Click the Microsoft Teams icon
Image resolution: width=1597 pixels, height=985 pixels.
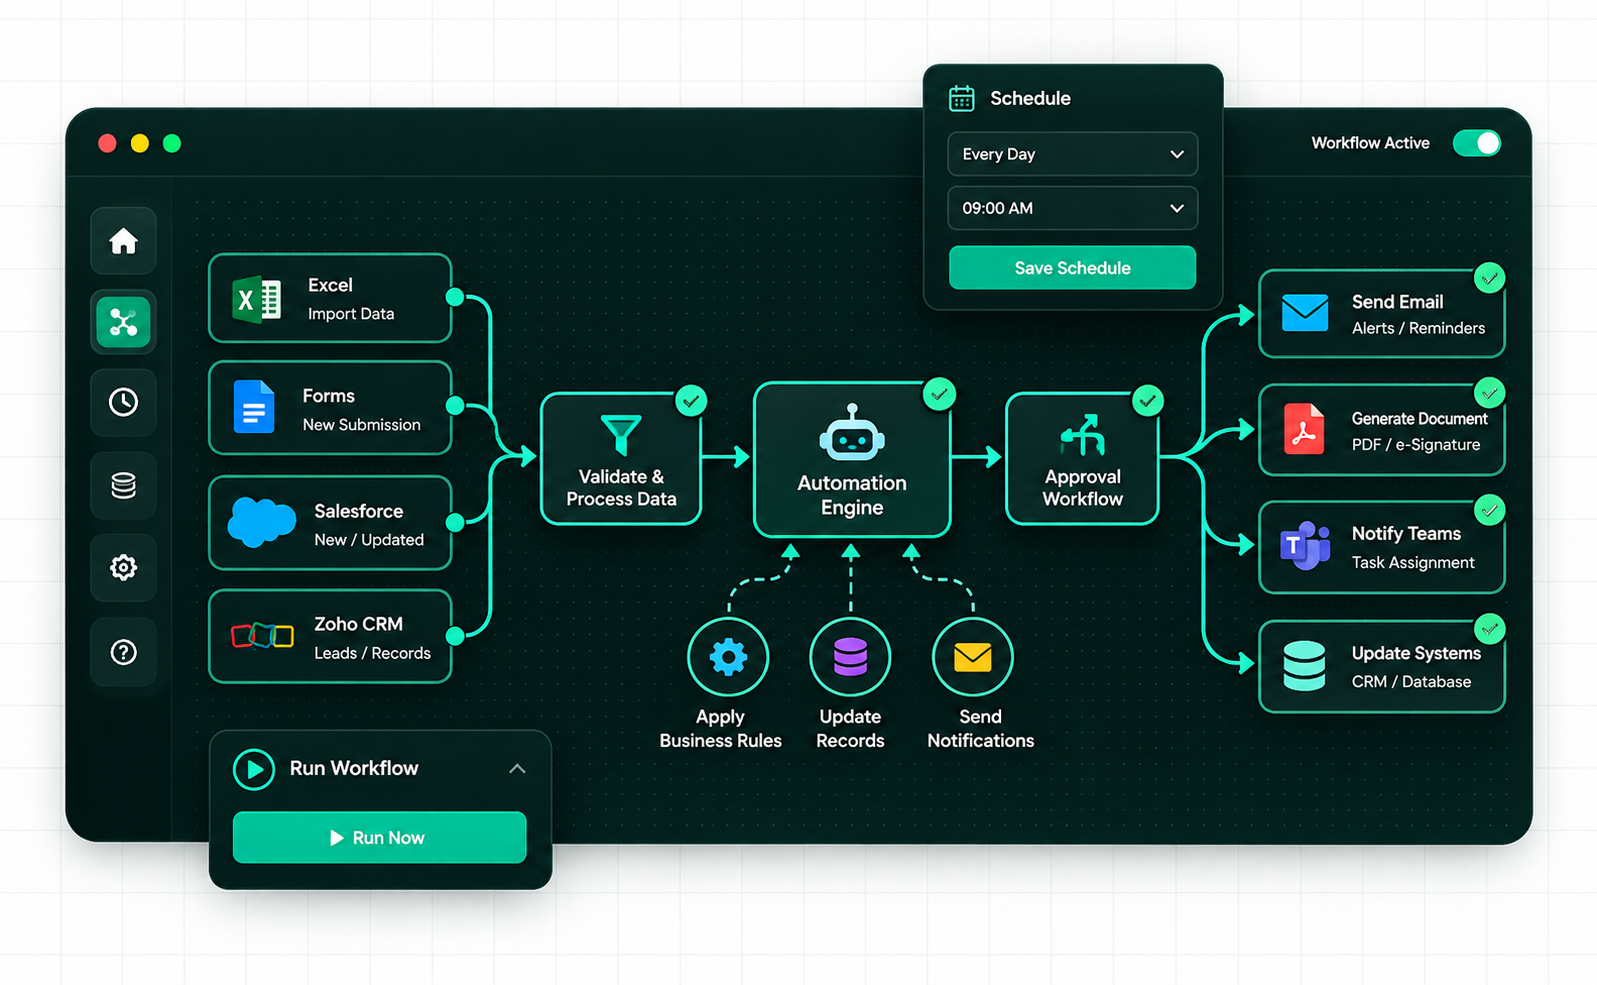[1305, 546]
